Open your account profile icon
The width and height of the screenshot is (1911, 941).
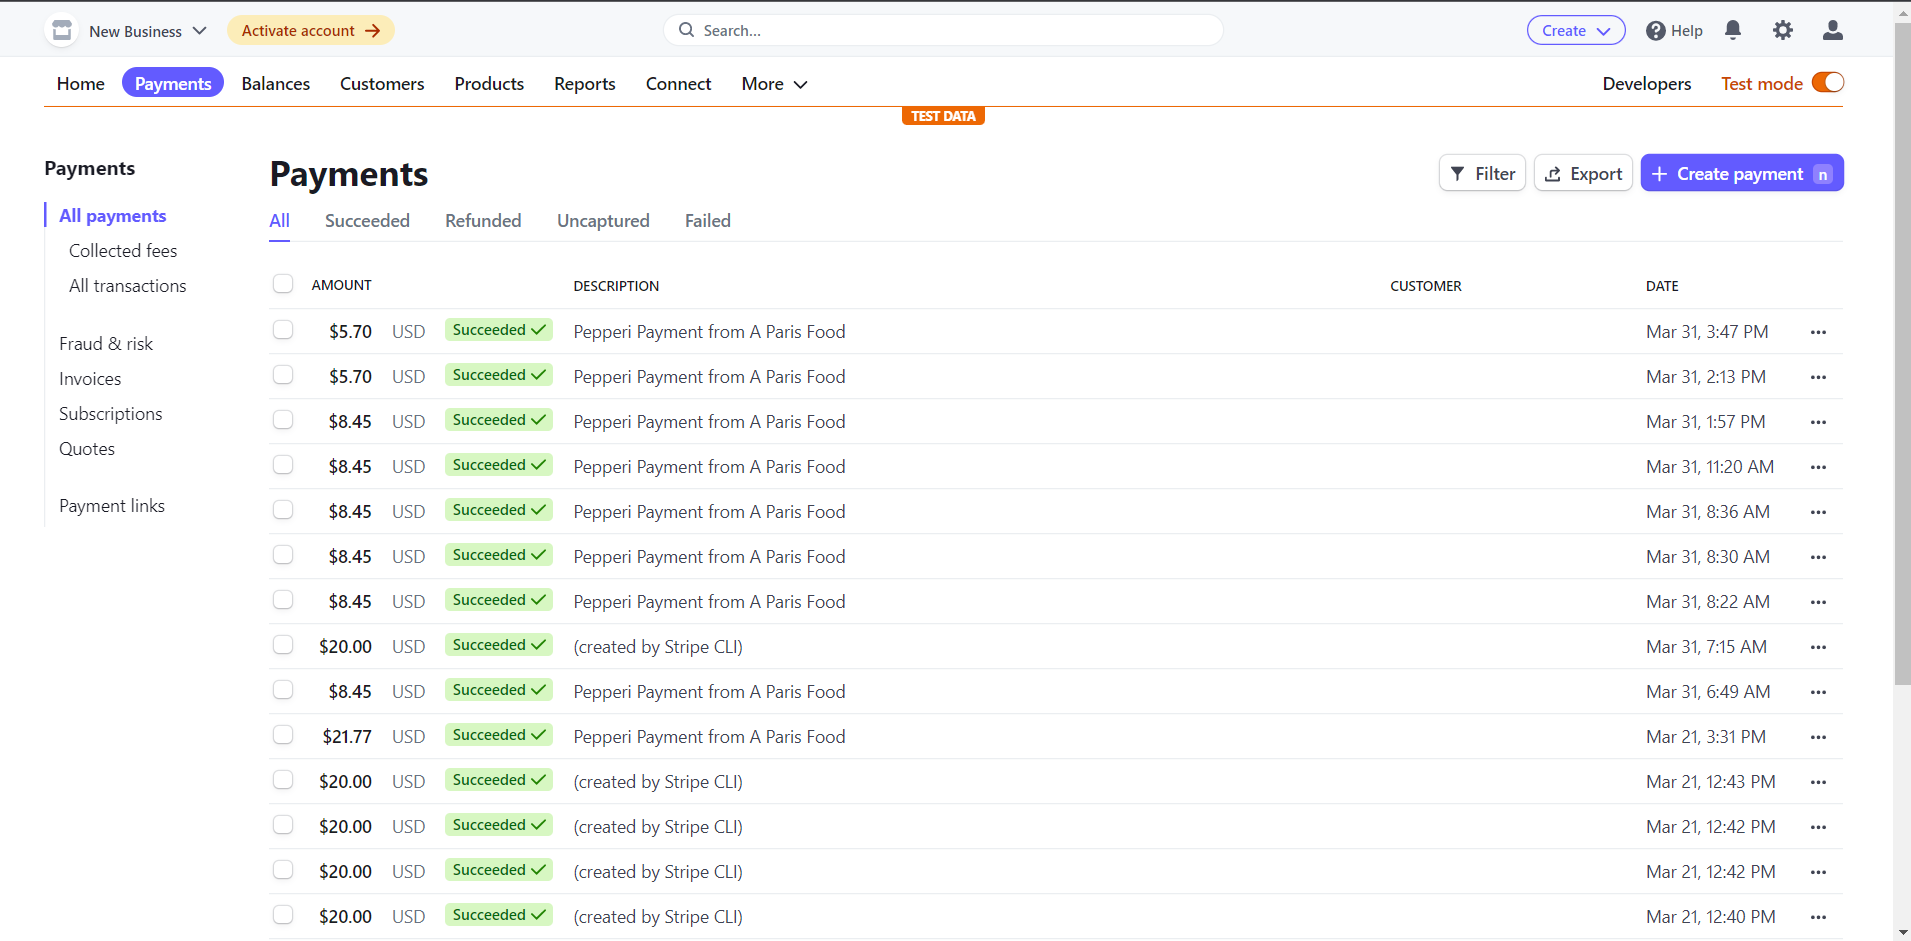coord(1833,30)
